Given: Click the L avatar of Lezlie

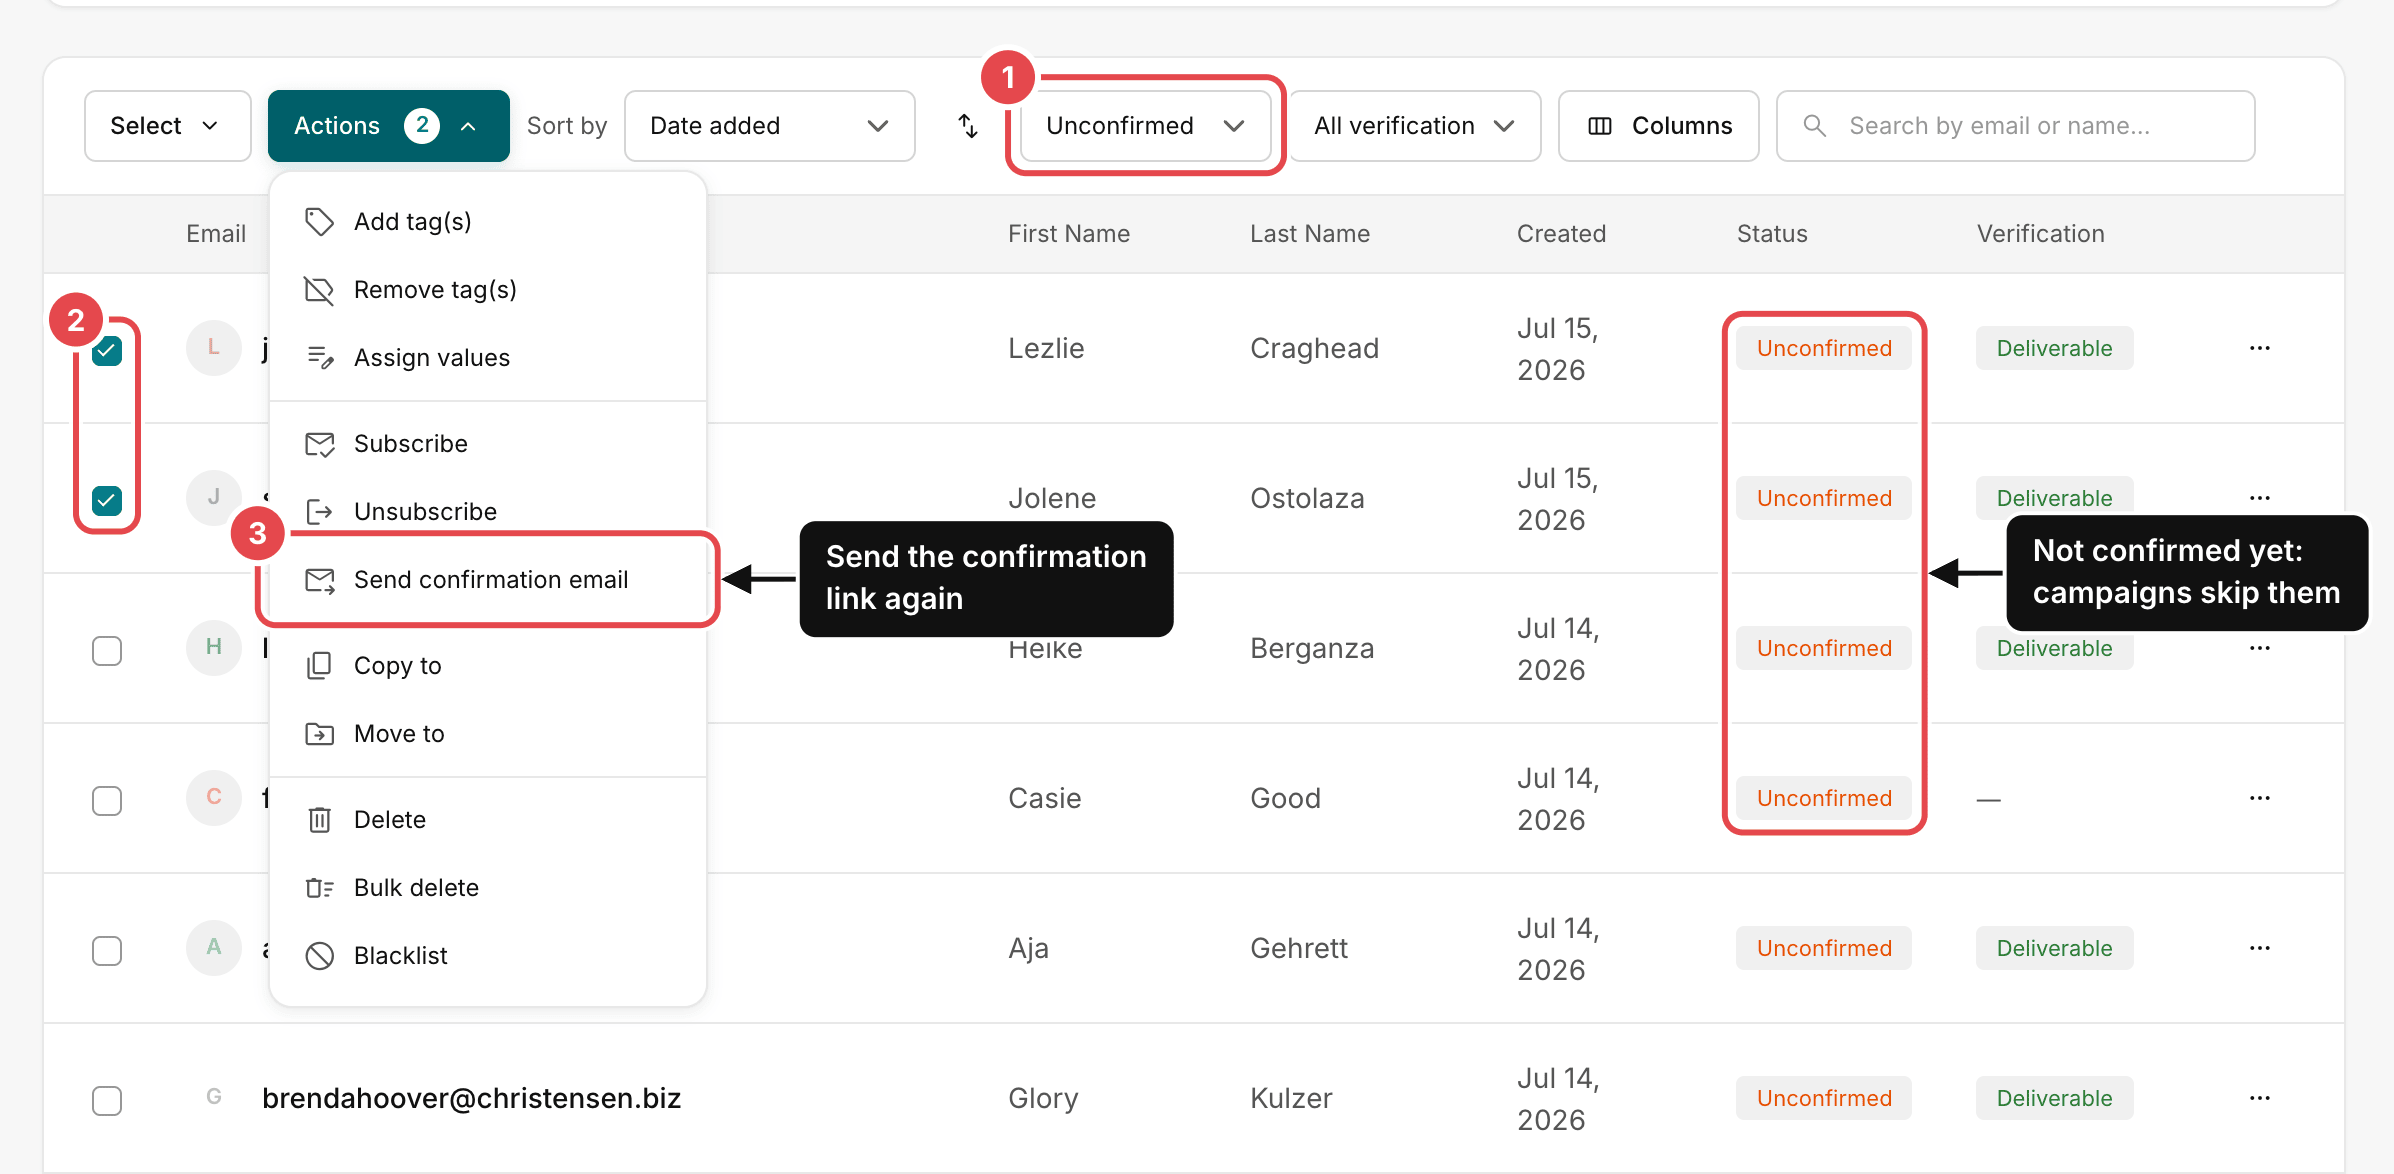Looking at the screenshot, I should tap(213, 348).
